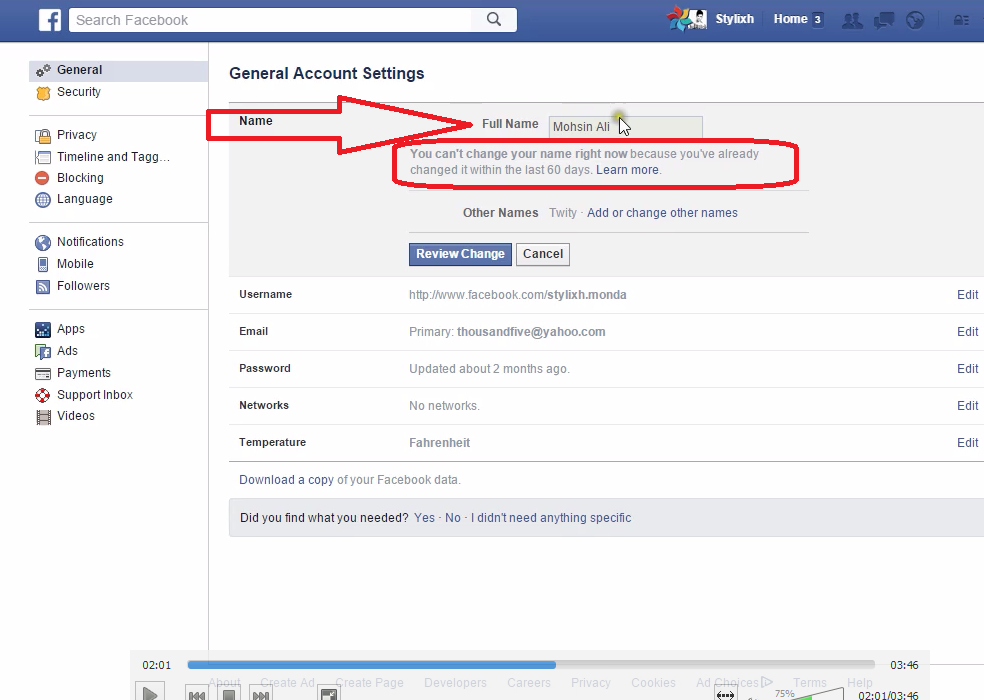Open the Security settings section
984x700 pixels.
point(78,92)
